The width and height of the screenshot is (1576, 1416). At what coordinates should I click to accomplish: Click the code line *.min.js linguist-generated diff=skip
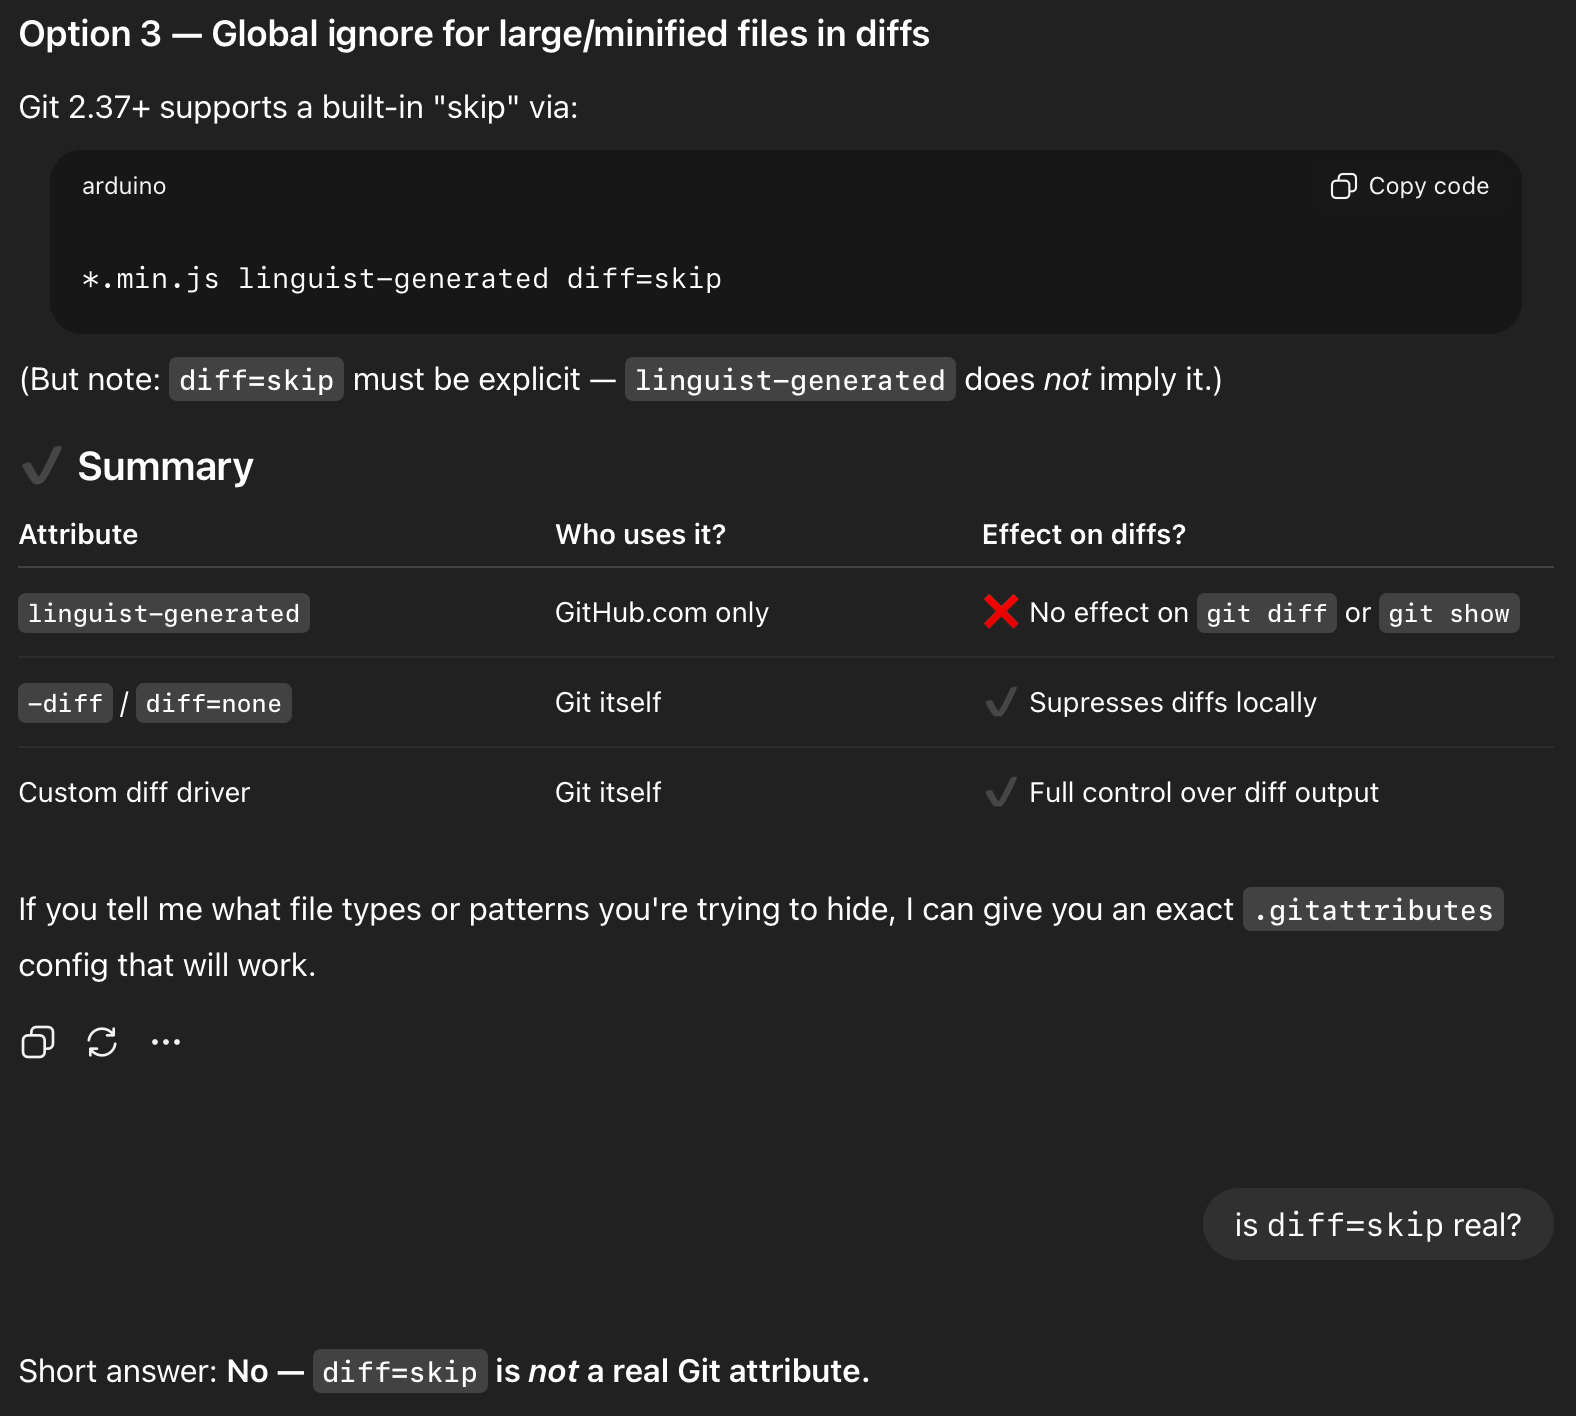coord(402,279)
